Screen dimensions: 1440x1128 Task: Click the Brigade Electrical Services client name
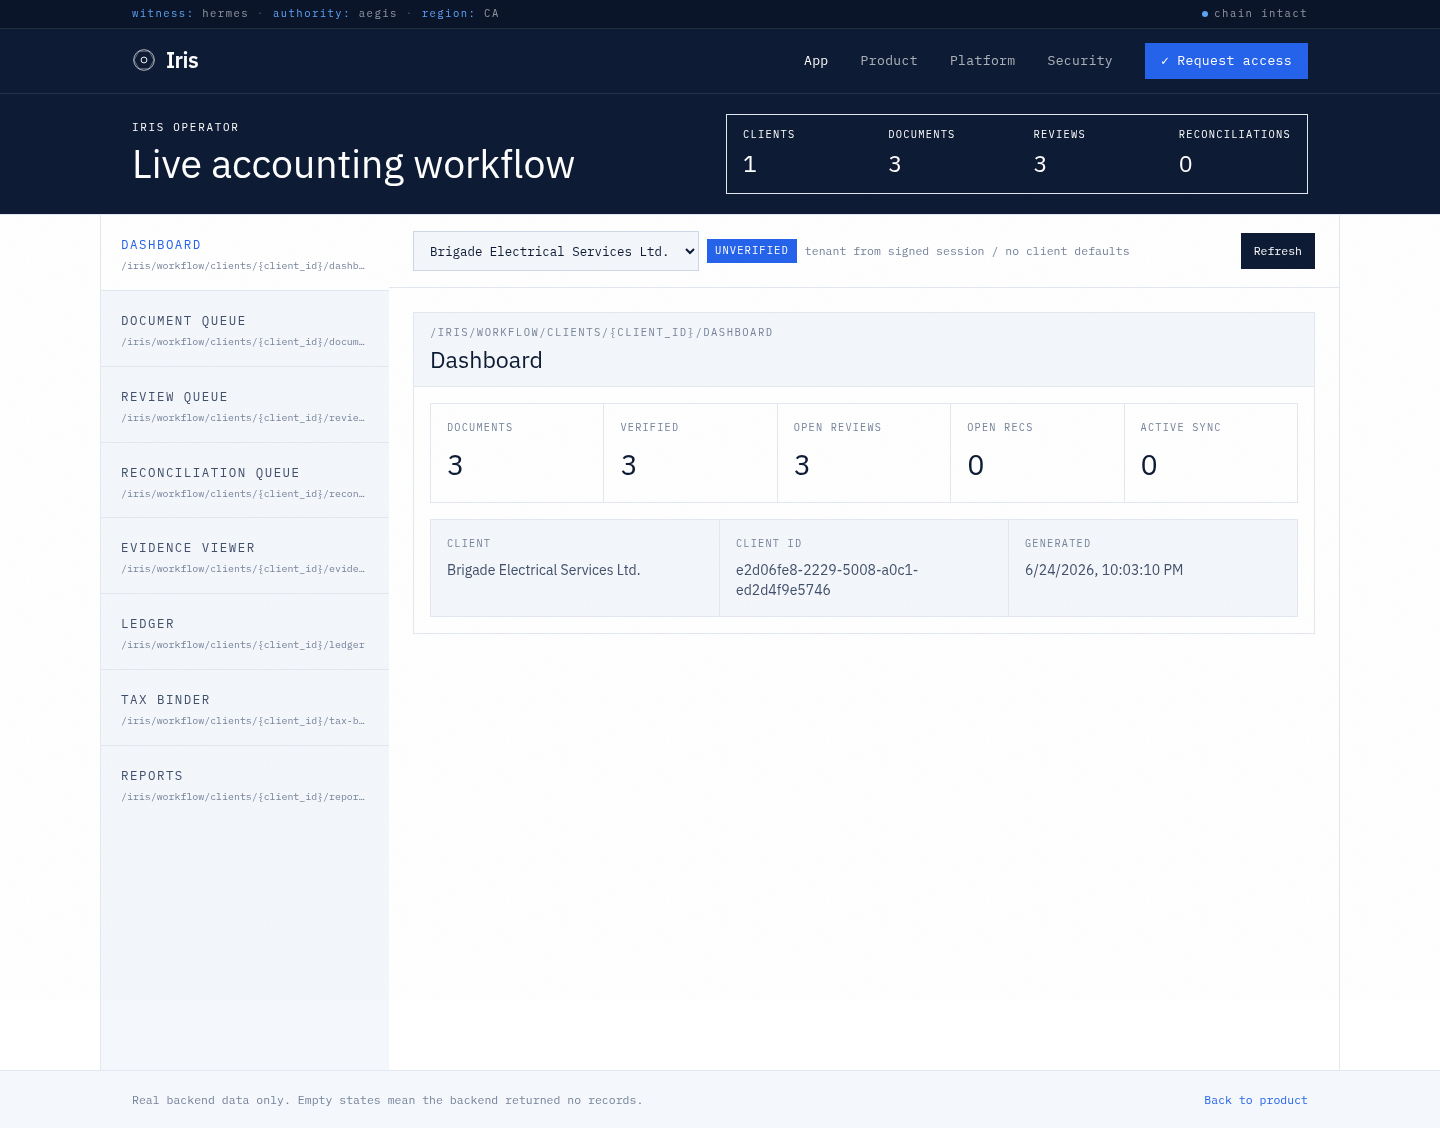click(x=543, y=570)
